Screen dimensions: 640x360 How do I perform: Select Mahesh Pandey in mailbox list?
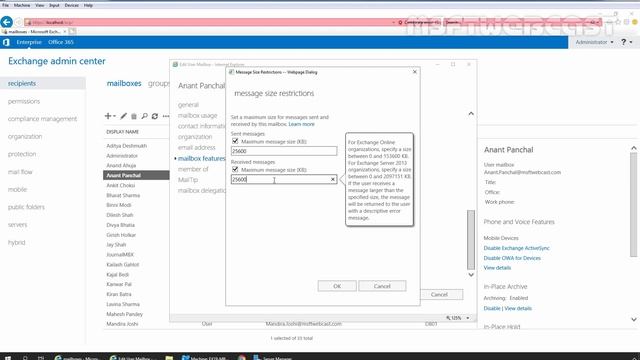[x=124, y=314]
